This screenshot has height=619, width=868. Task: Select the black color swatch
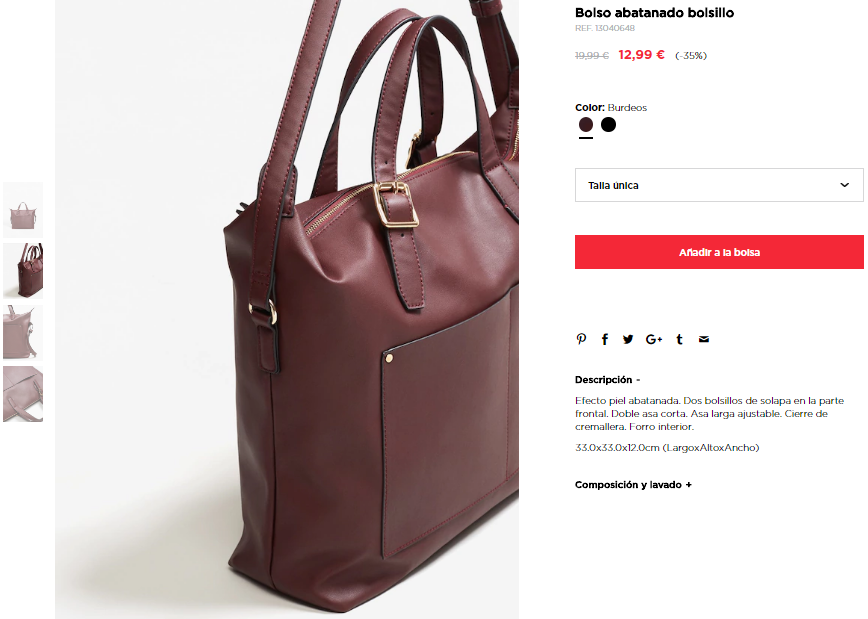[608, 125]
